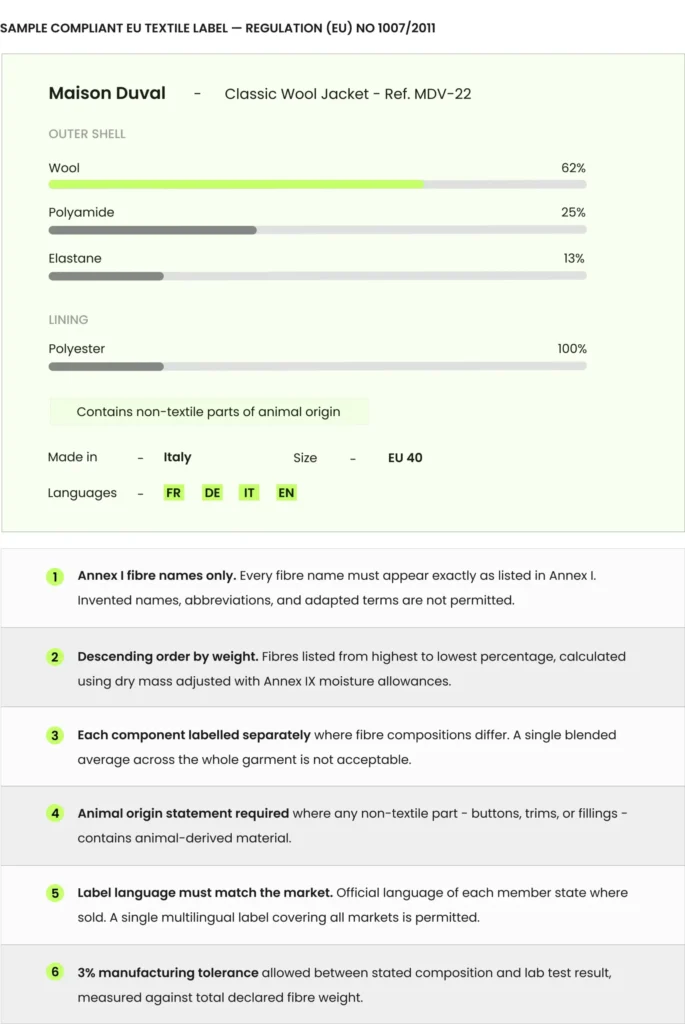Image resolution: width=685 pixels, height=1024 pixels.
Task: Click the number 3 badge for component labelling
Action: point(55,735)
